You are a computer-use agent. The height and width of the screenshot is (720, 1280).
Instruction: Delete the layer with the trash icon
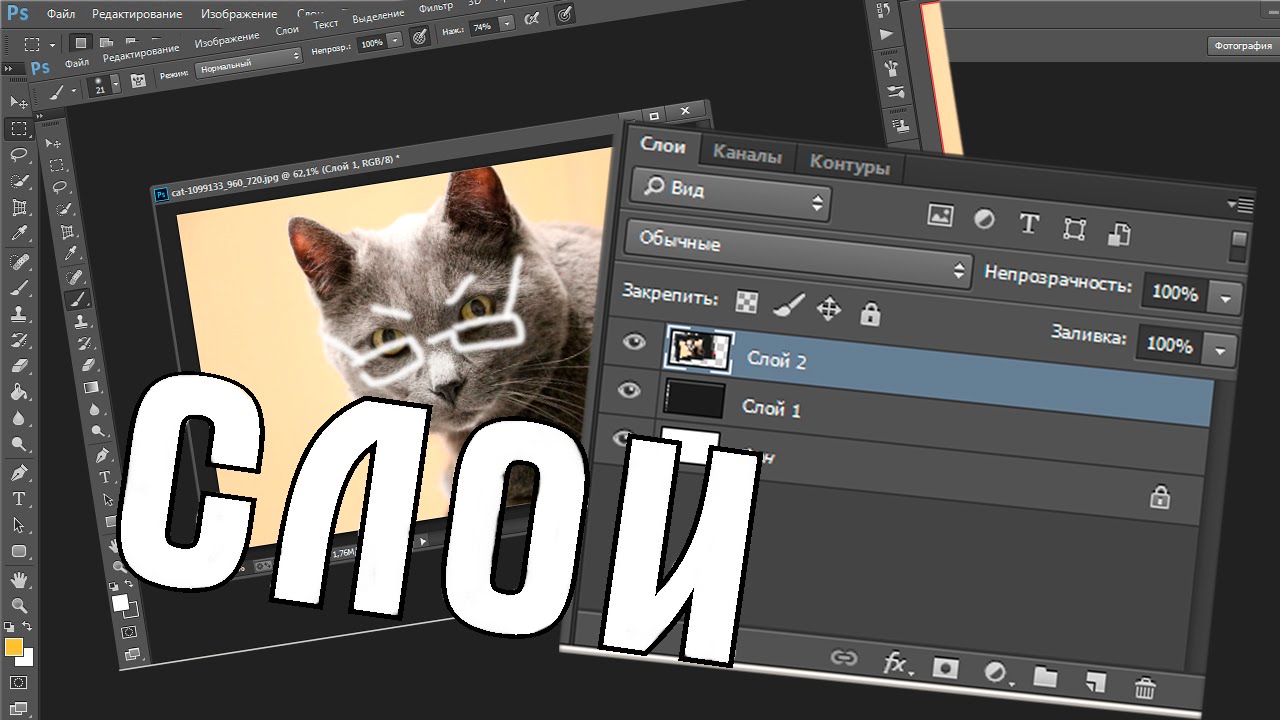[1145, 688]
